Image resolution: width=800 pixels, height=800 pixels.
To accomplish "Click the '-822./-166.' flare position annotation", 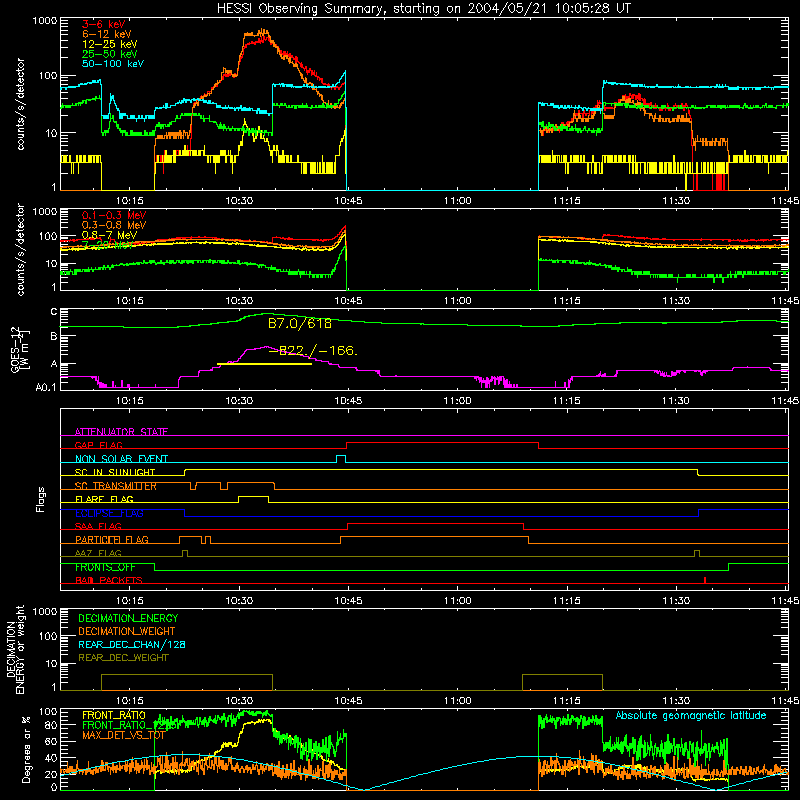I will pos(313,351).
